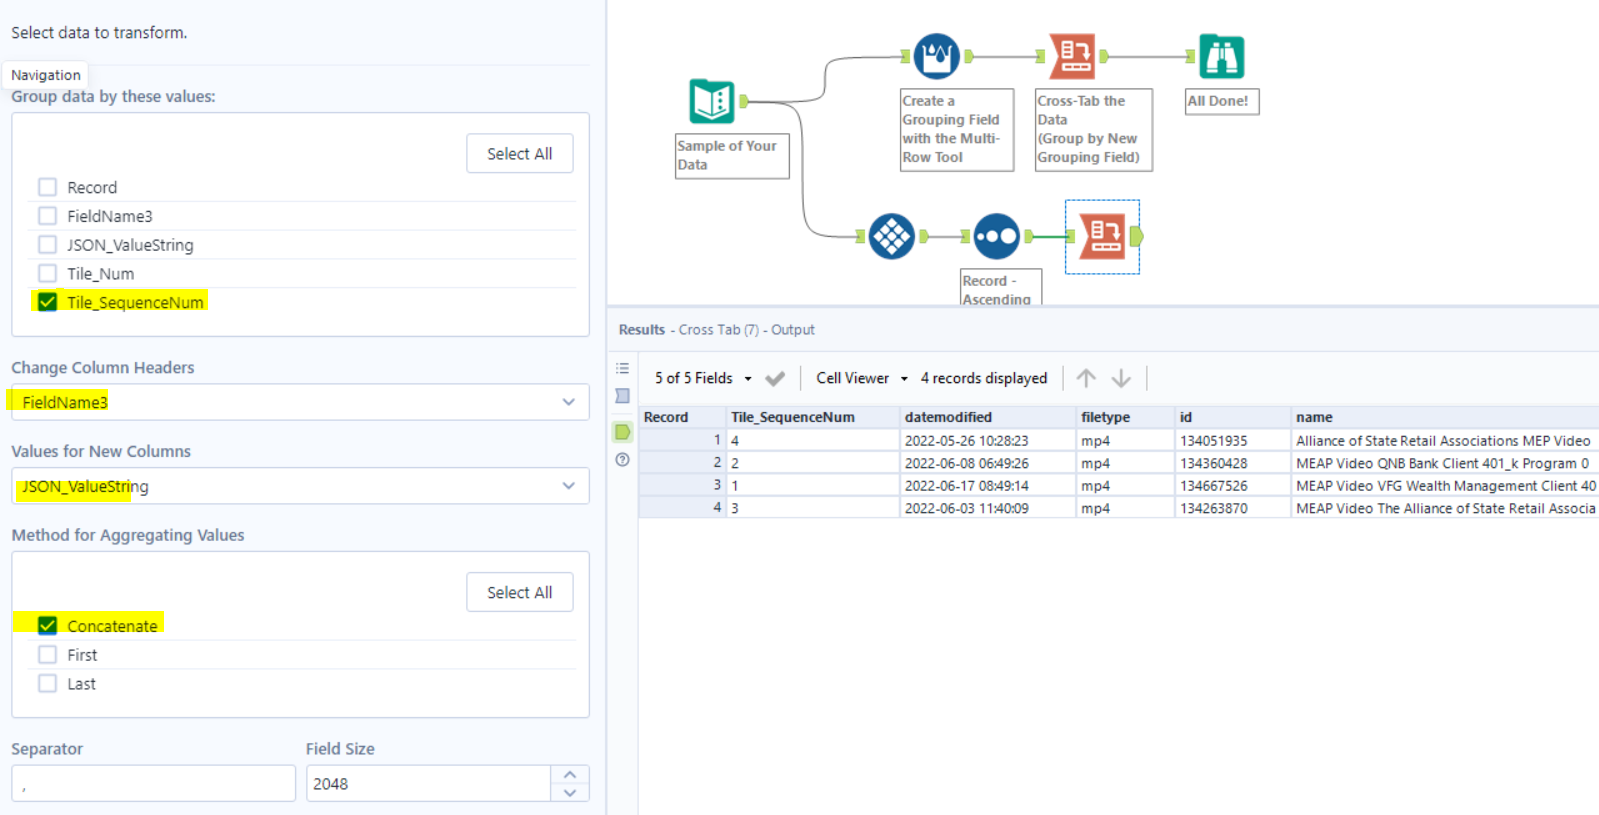Click the Sort tool three-dots icon
This screenshot has height=815, width=1599.
[996, 237]
